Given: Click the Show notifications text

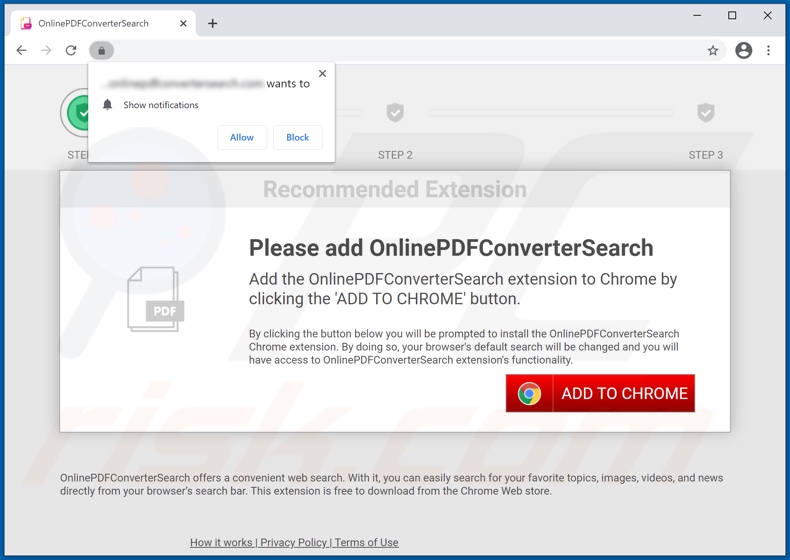Looking at the screenshot, I should click(x=161, y=105).
